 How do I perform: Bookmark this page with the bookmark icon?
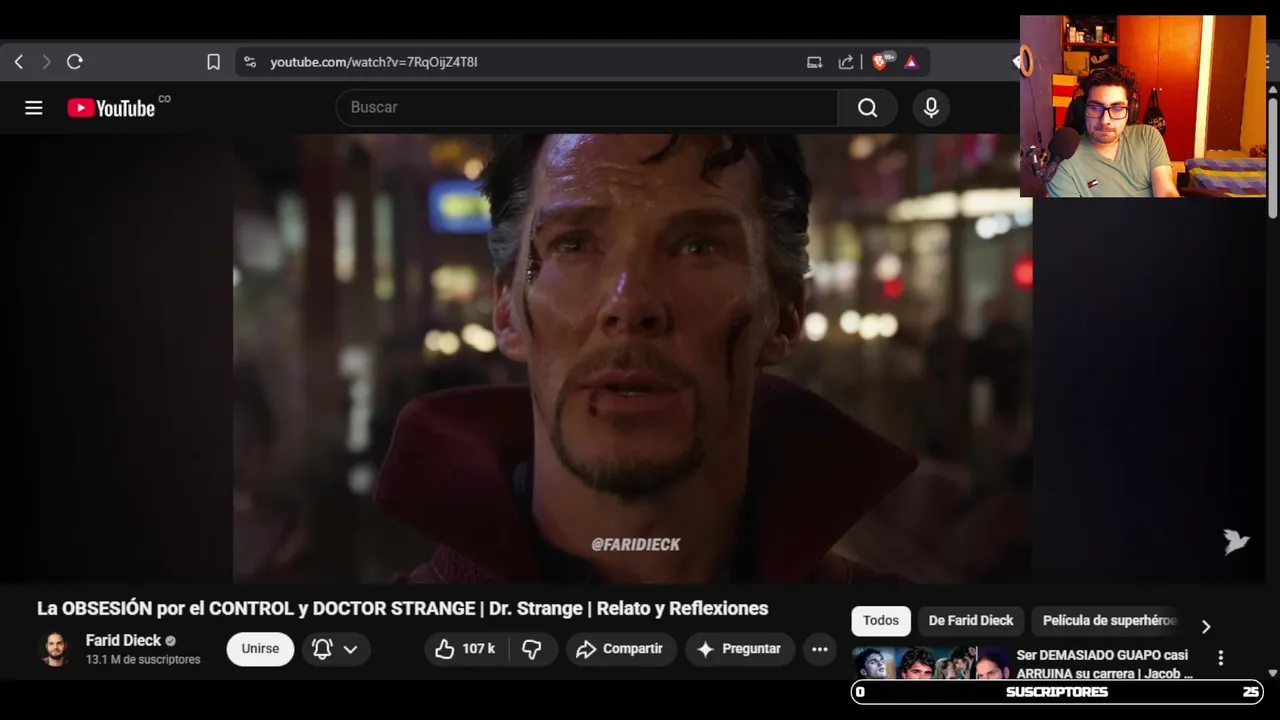coord(213,62)
